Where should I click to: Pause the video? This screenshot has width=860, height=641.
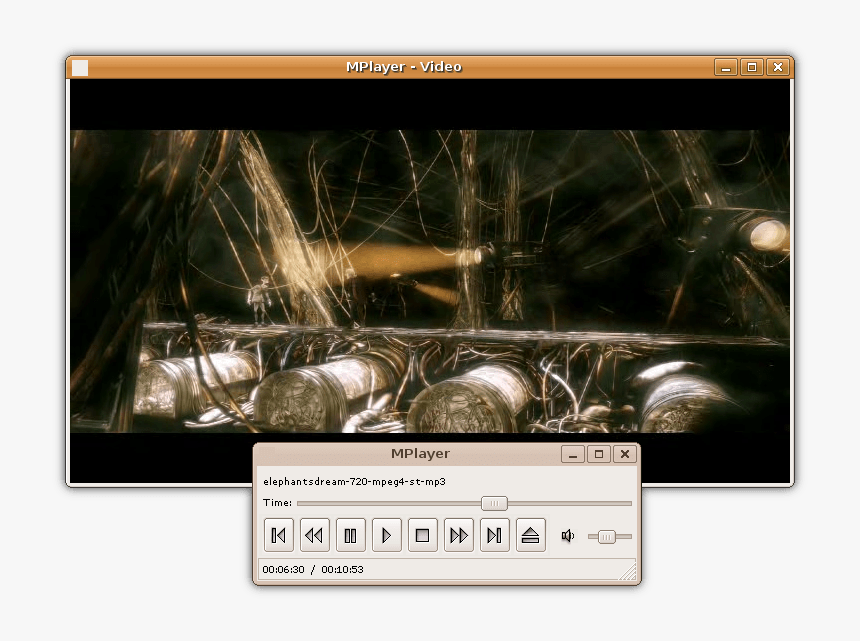350,535
